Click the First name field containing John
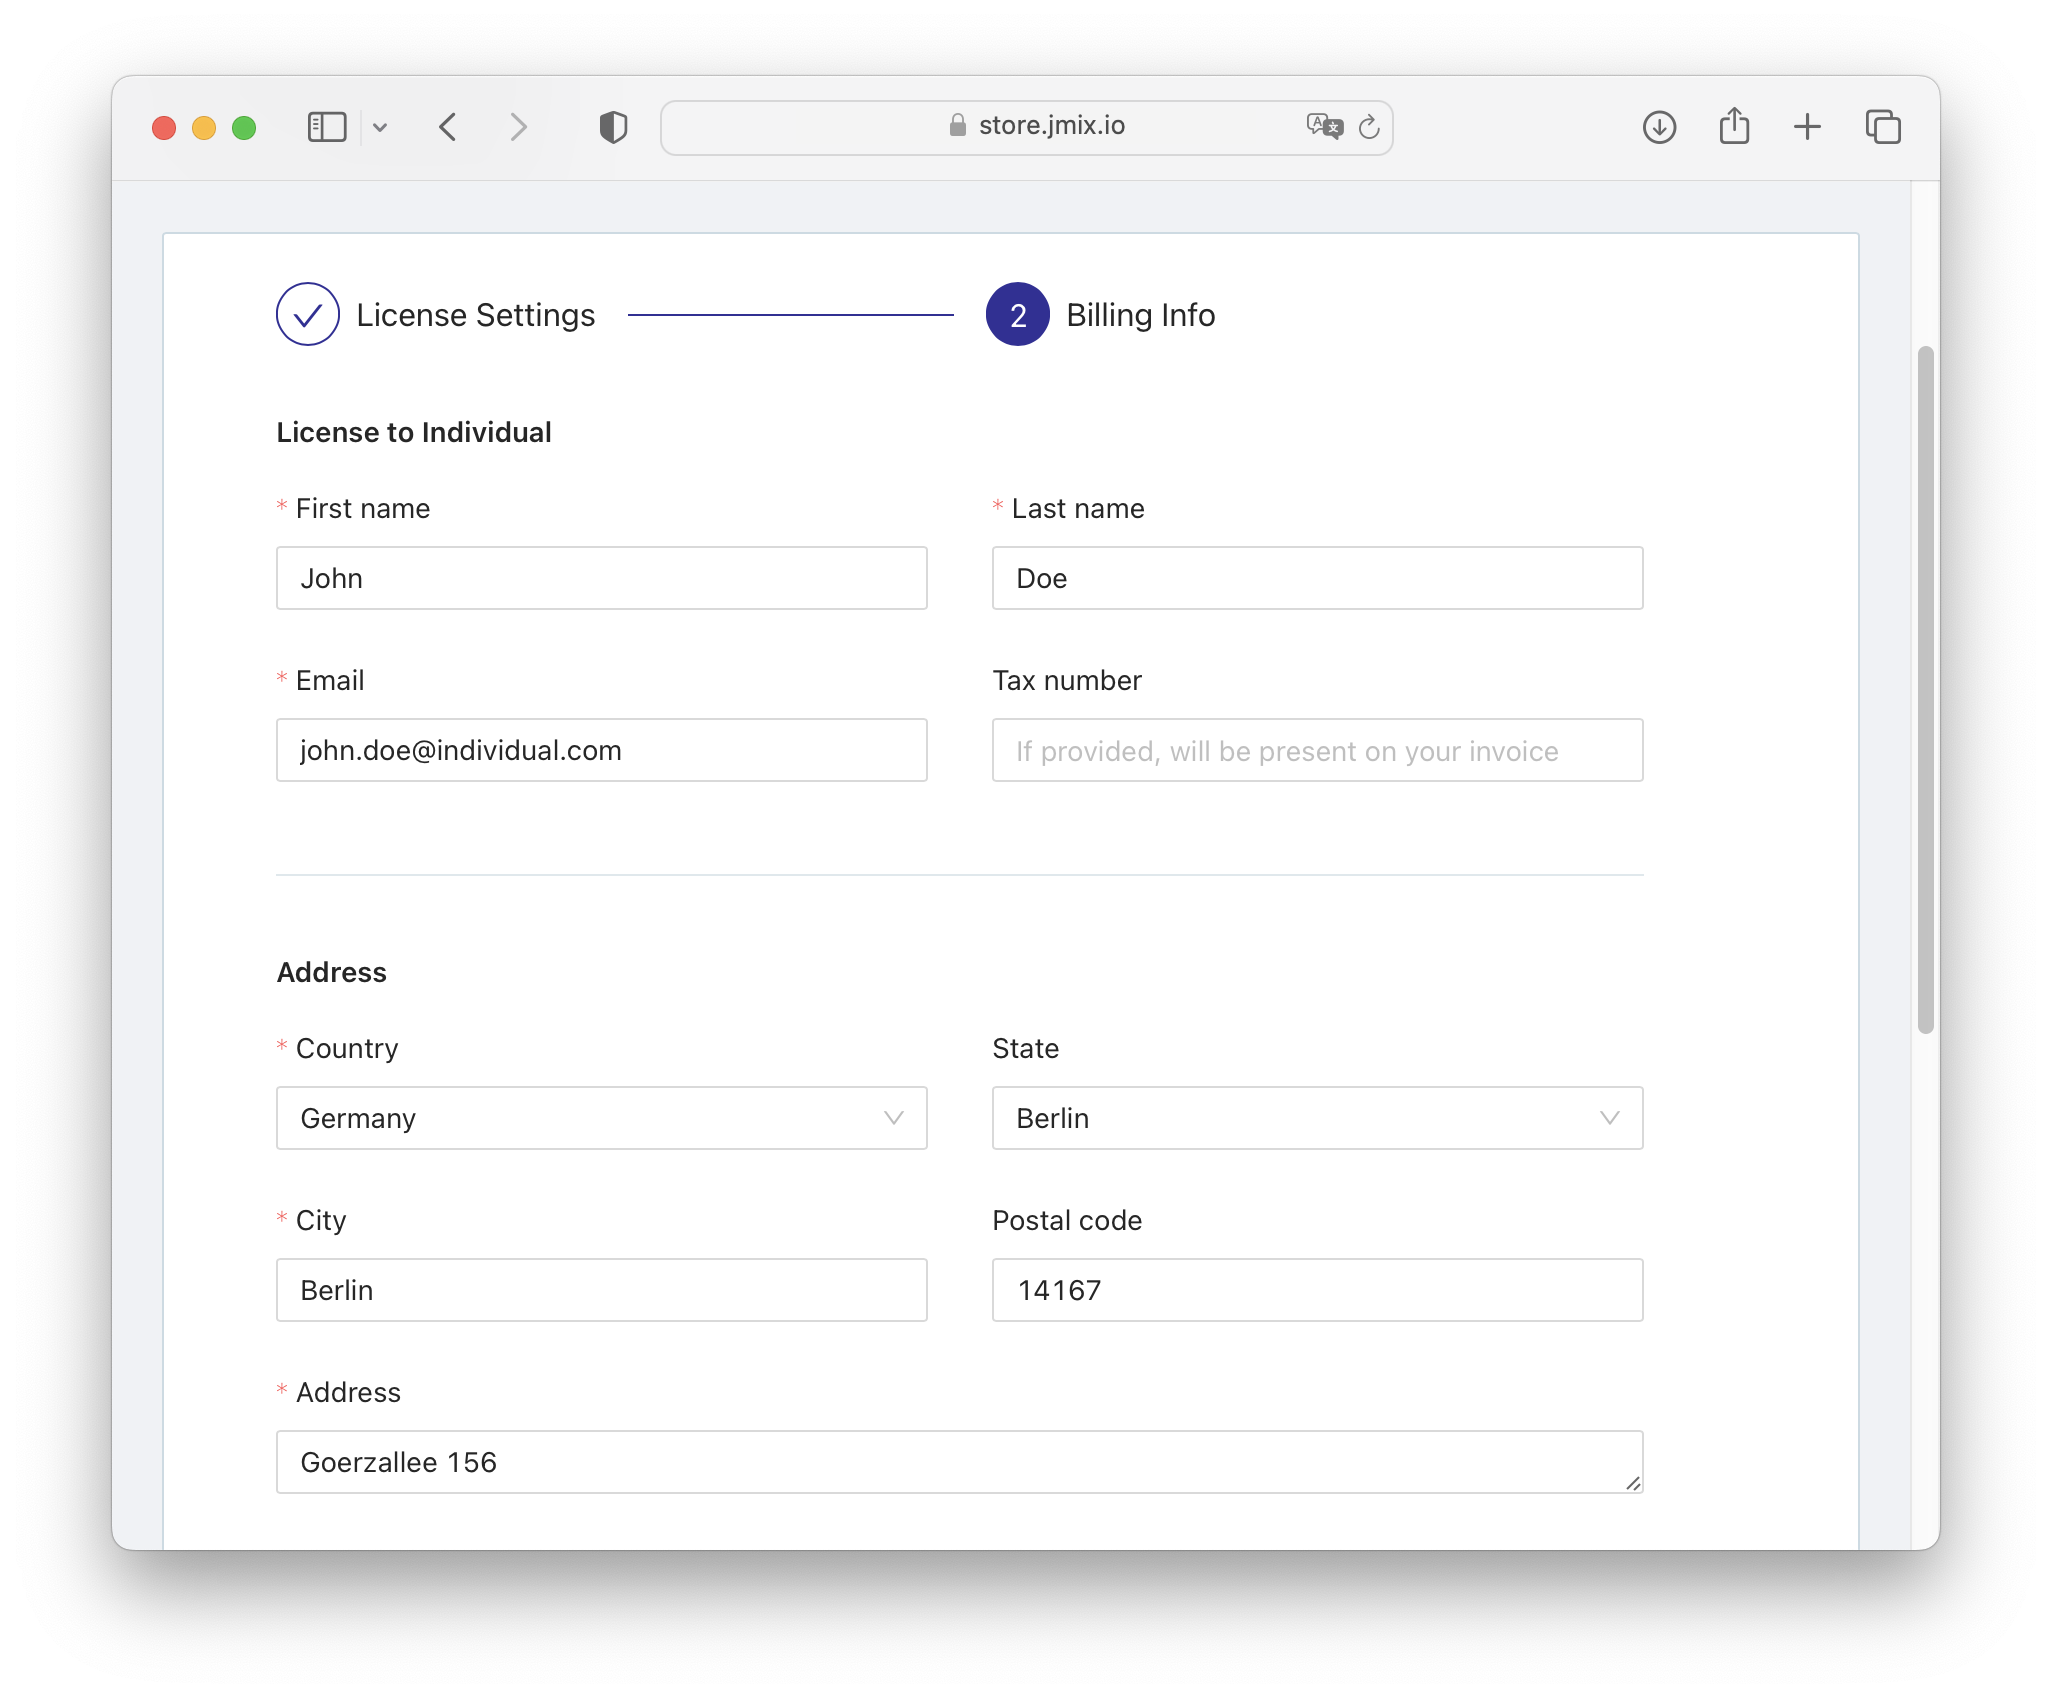This screenshot has height=1698, width=2052. pos(601,578)
